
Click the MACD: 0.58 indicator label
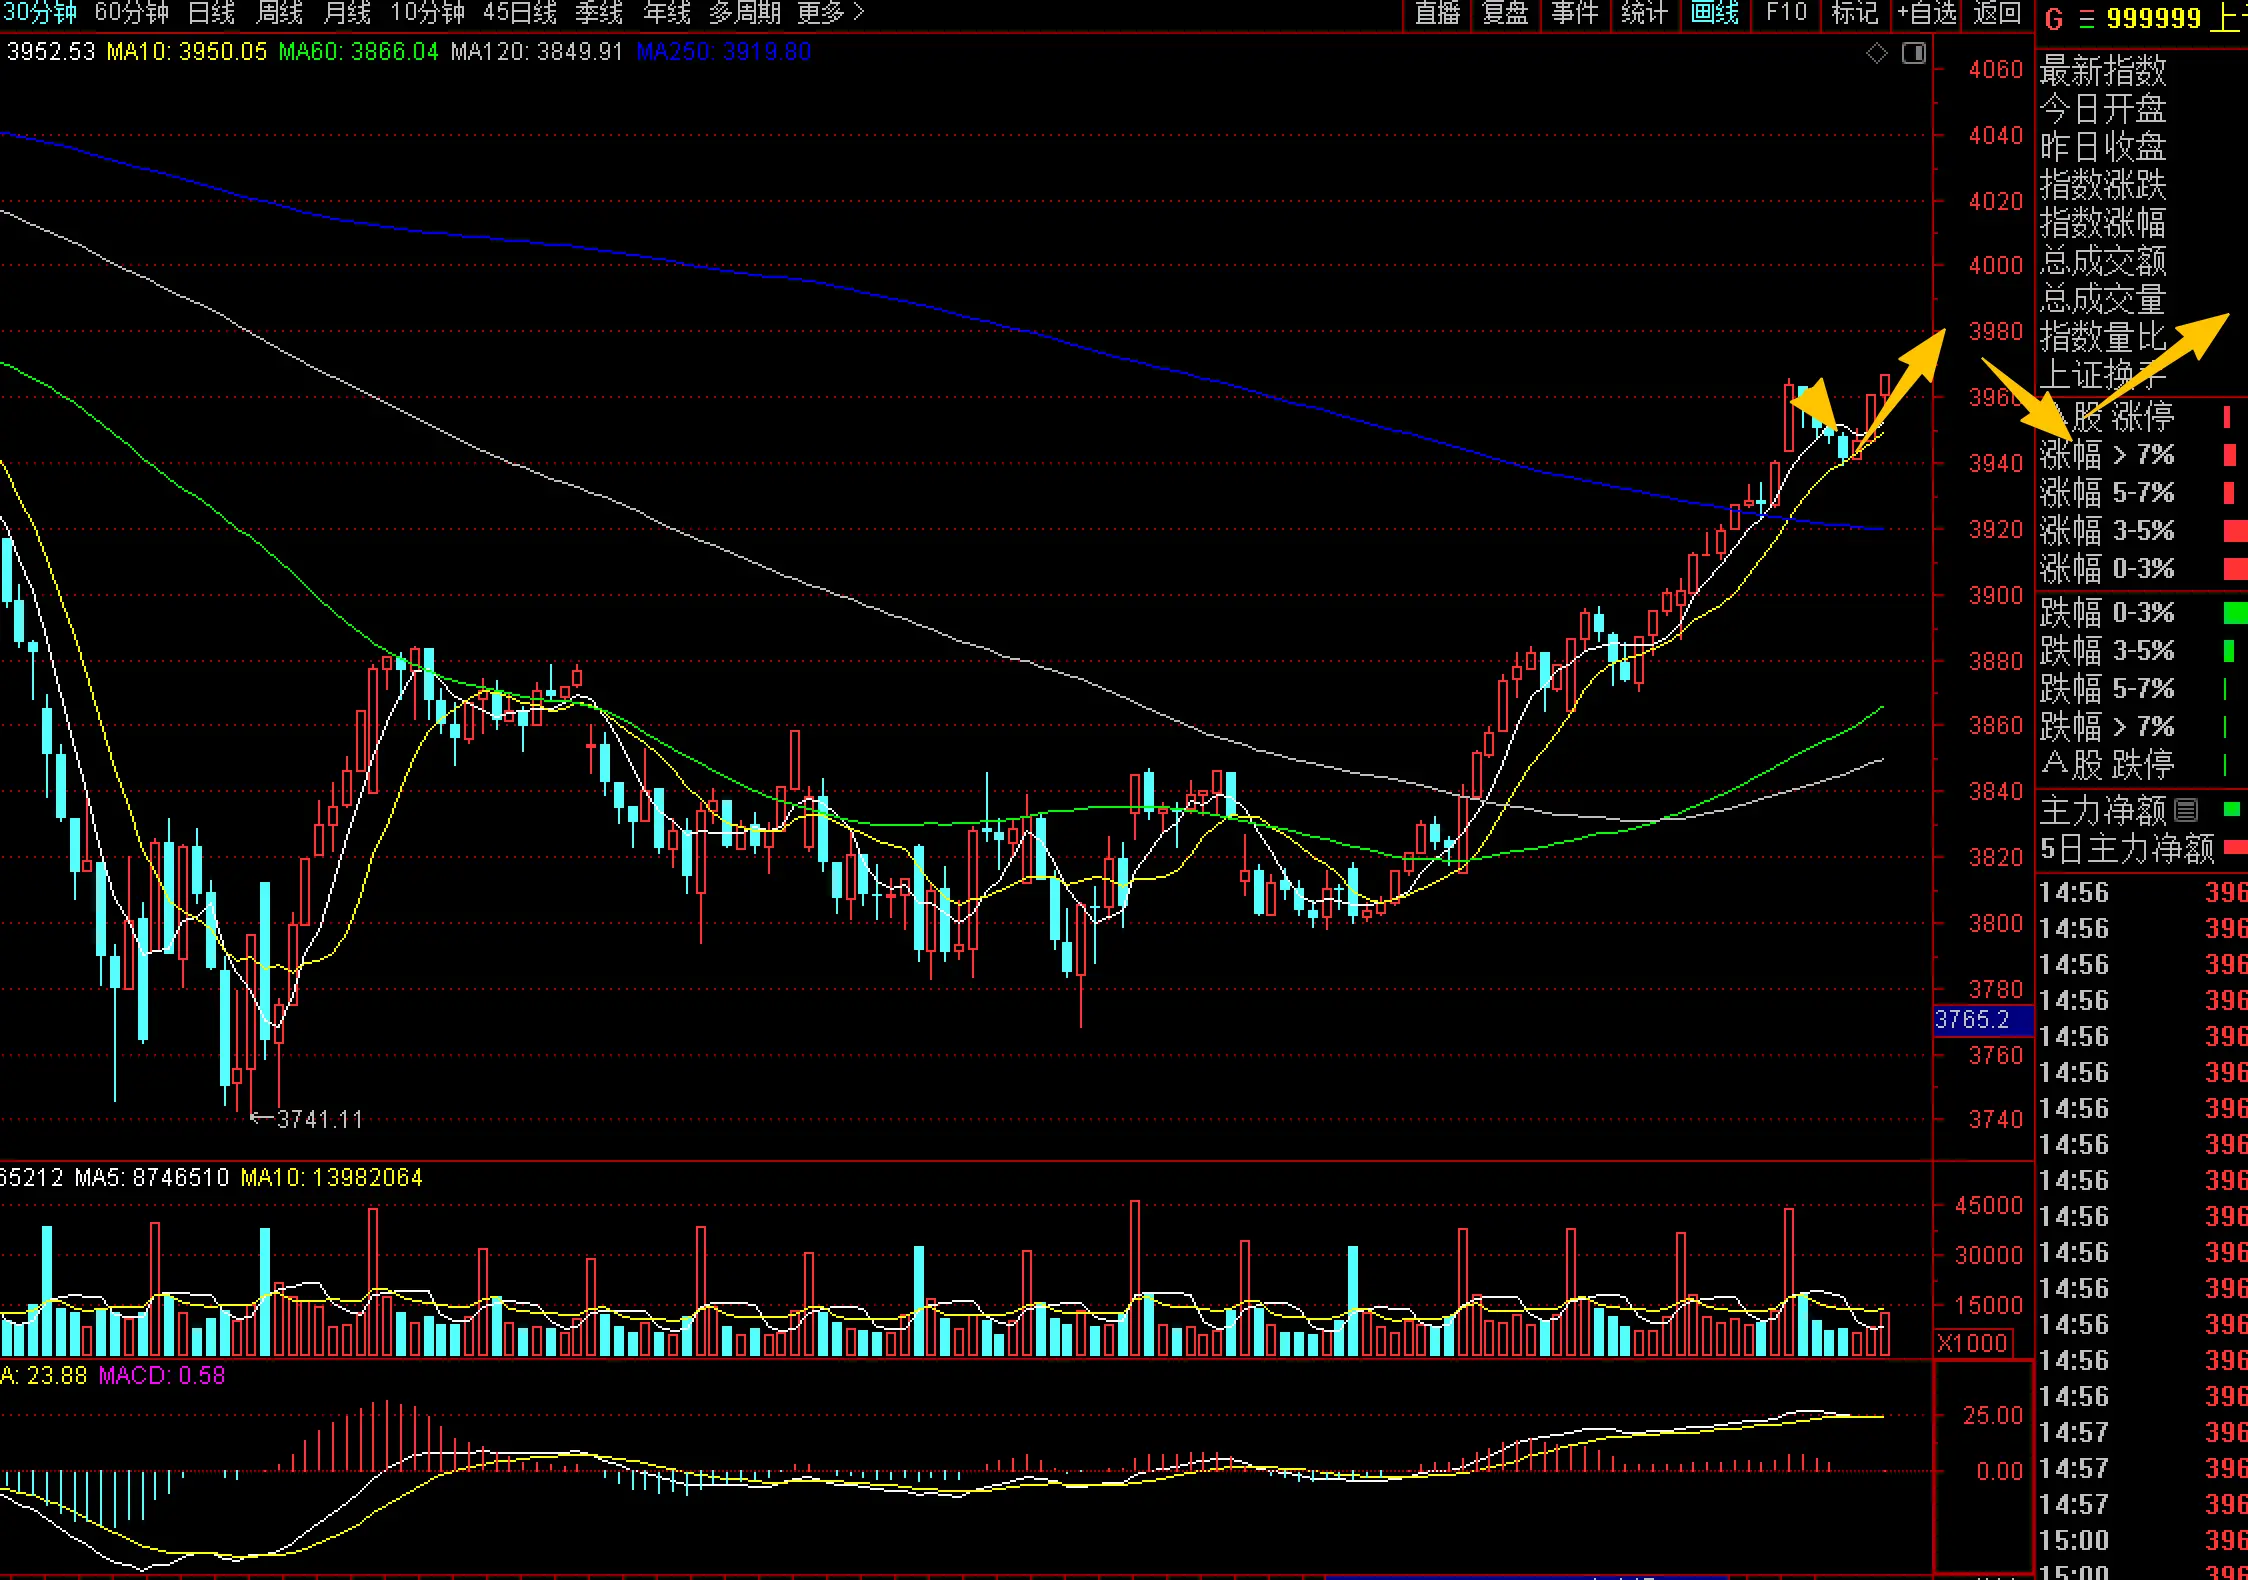pos(162,1376)
